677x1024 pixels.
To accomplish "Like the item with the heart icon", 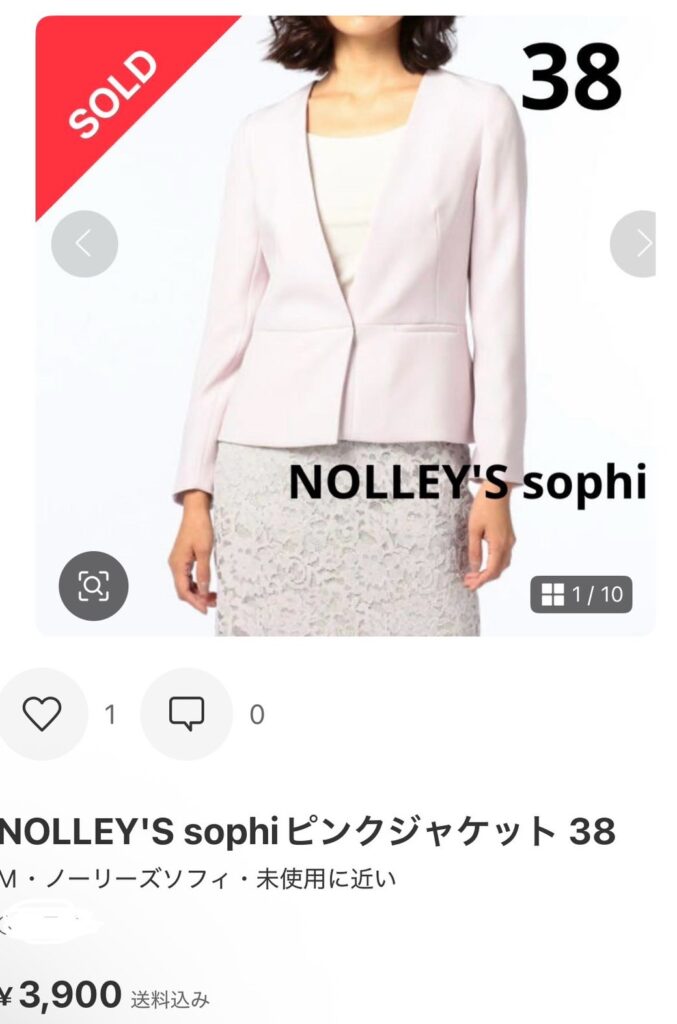I will (x=42, y=713).
